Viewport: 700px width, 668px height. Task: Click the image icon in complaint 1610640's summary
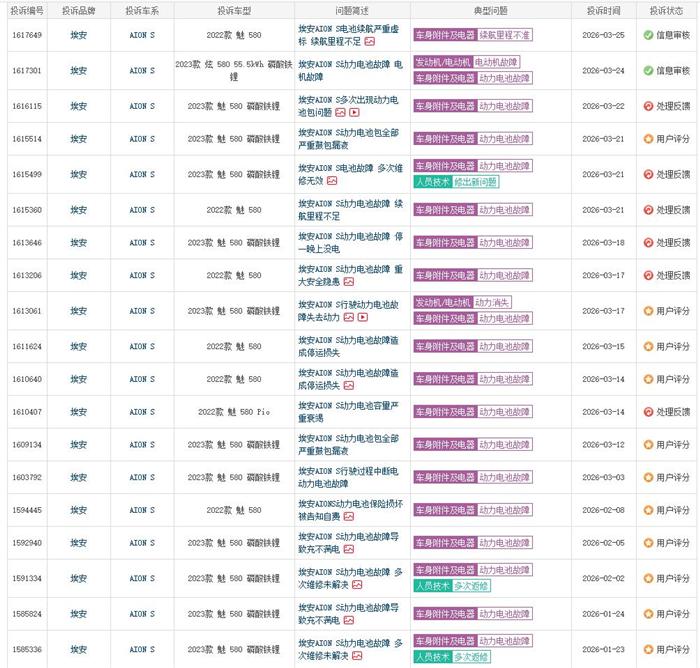(352, 385)
